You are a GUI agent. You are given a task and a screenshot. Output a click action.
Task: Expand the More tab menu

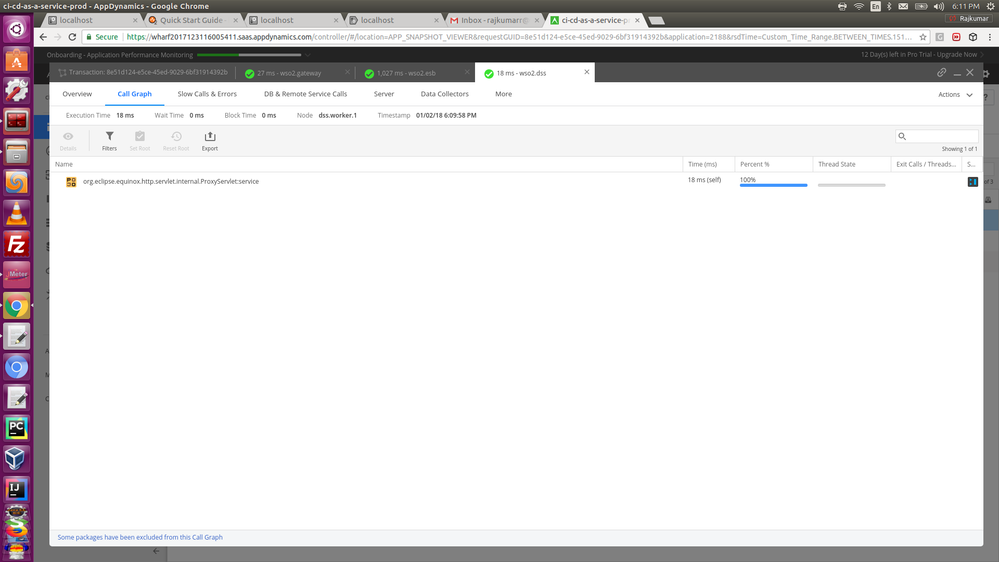pyautogui.click(x=503, y=94)
